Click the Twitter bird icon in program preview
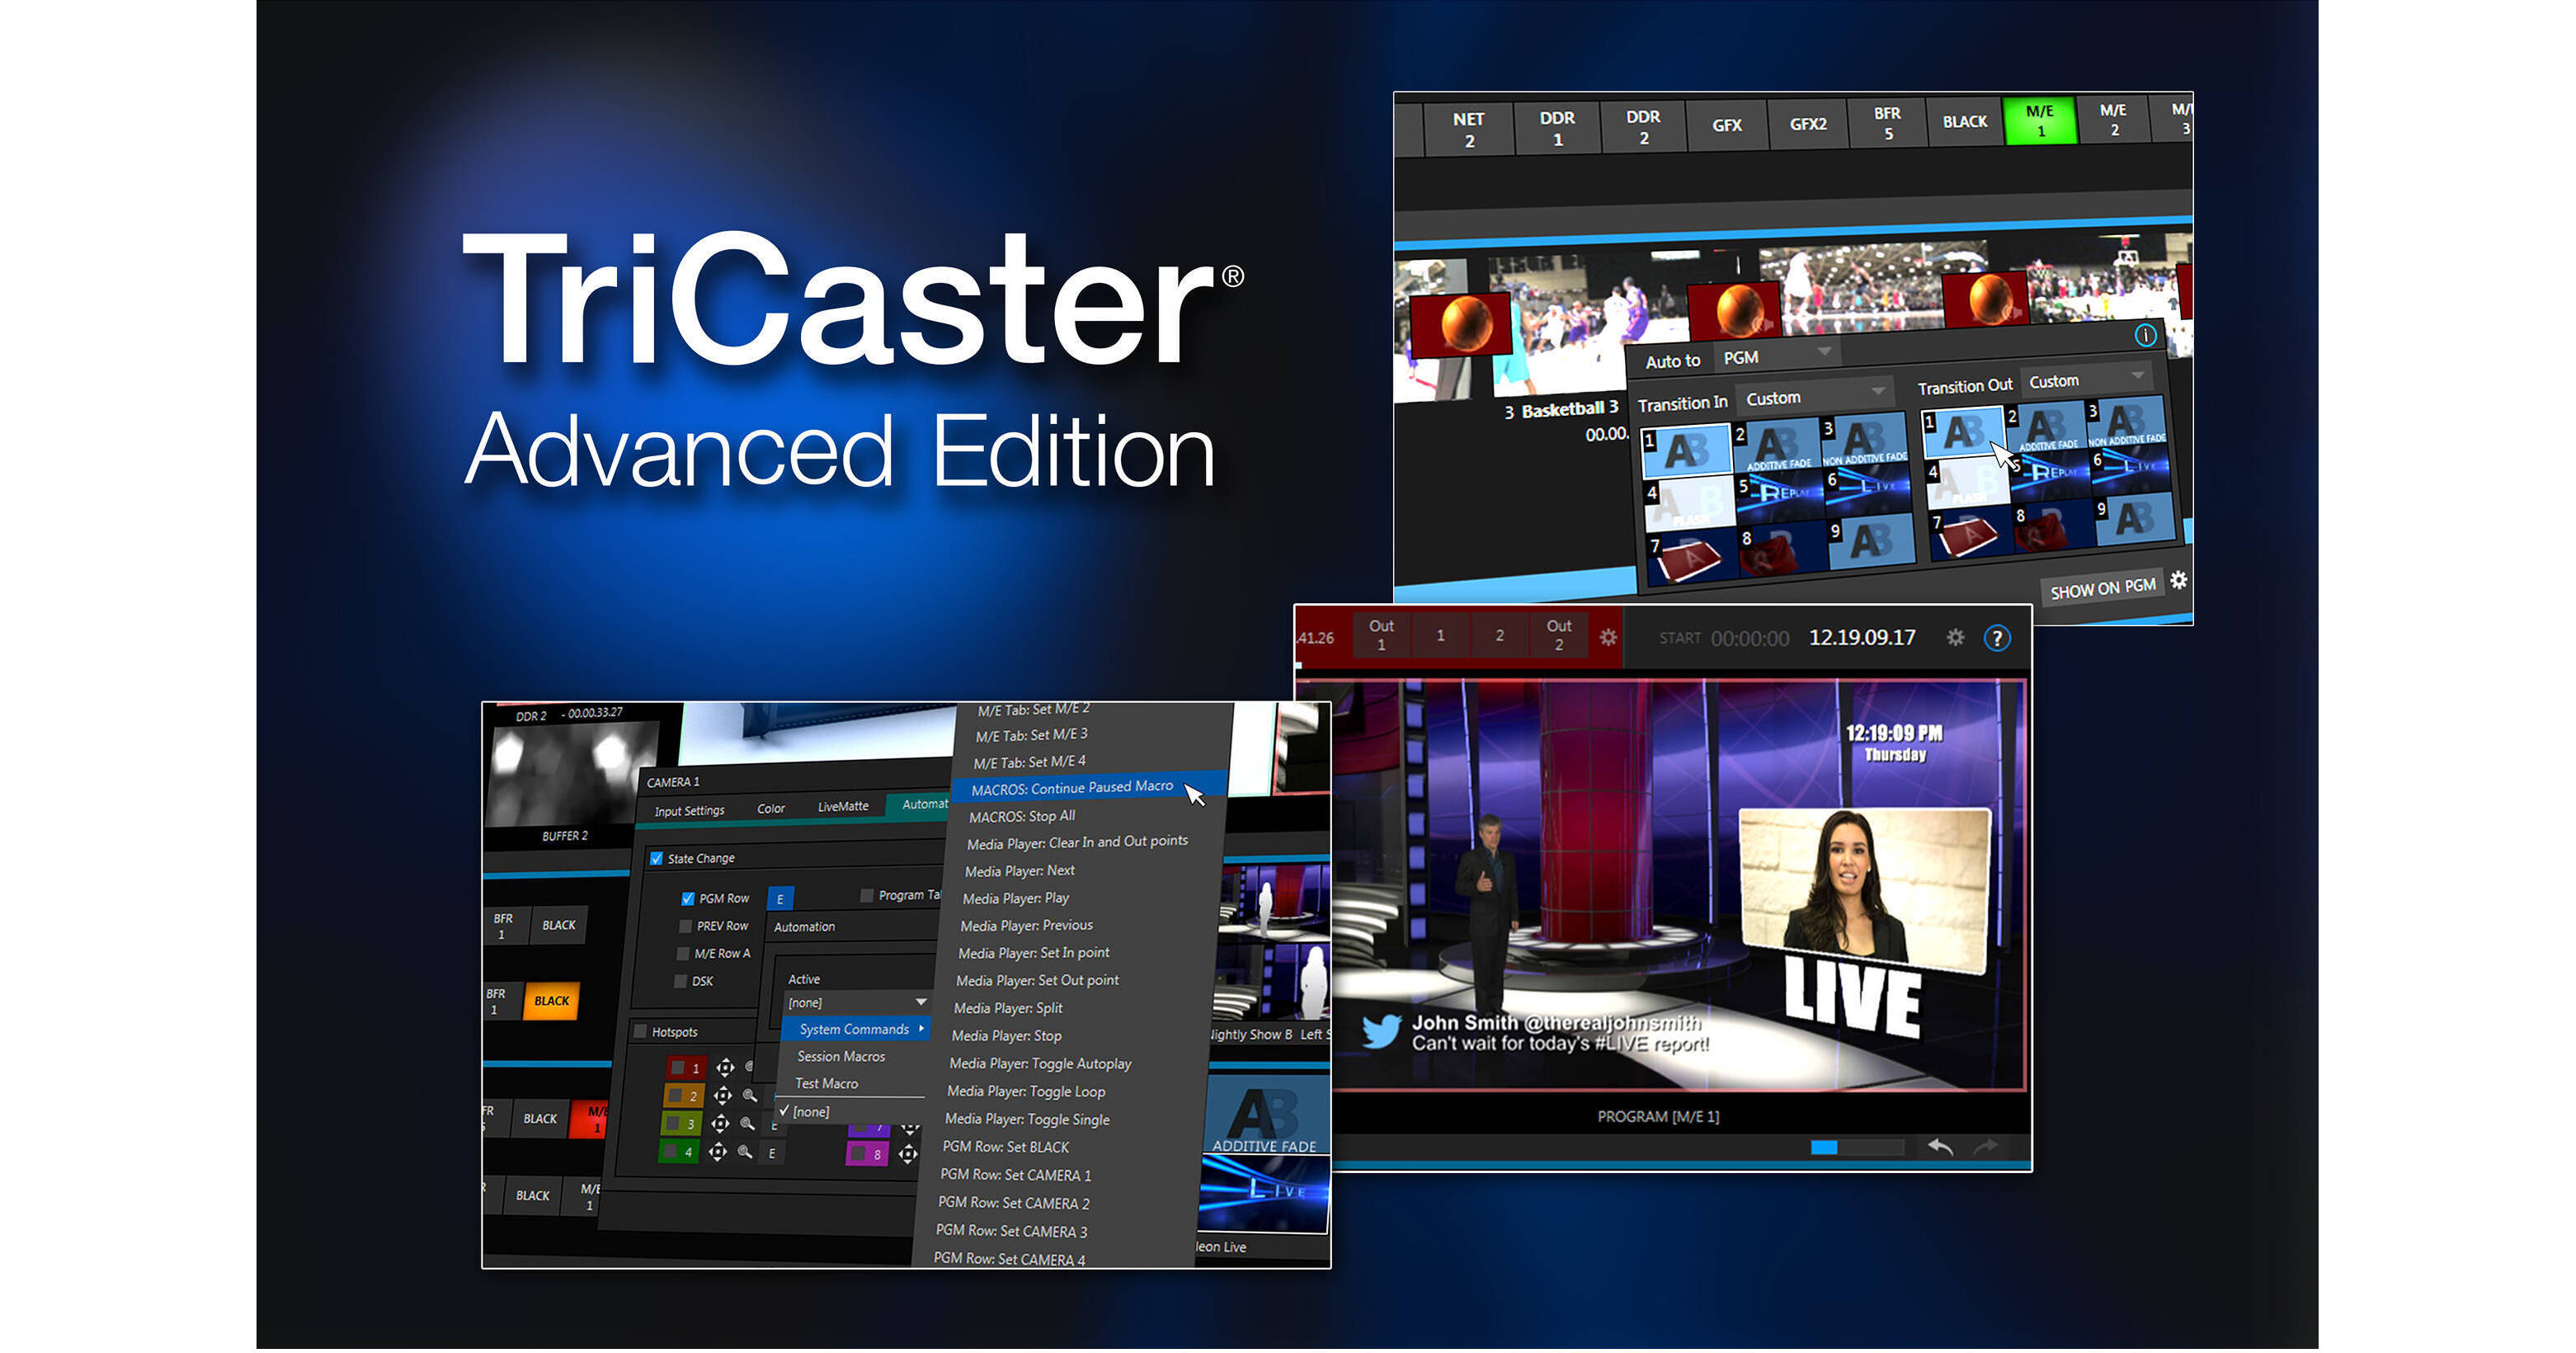This screenshot has height=1353, width=2576. pyautogui.click(x=1381, y=1032)
